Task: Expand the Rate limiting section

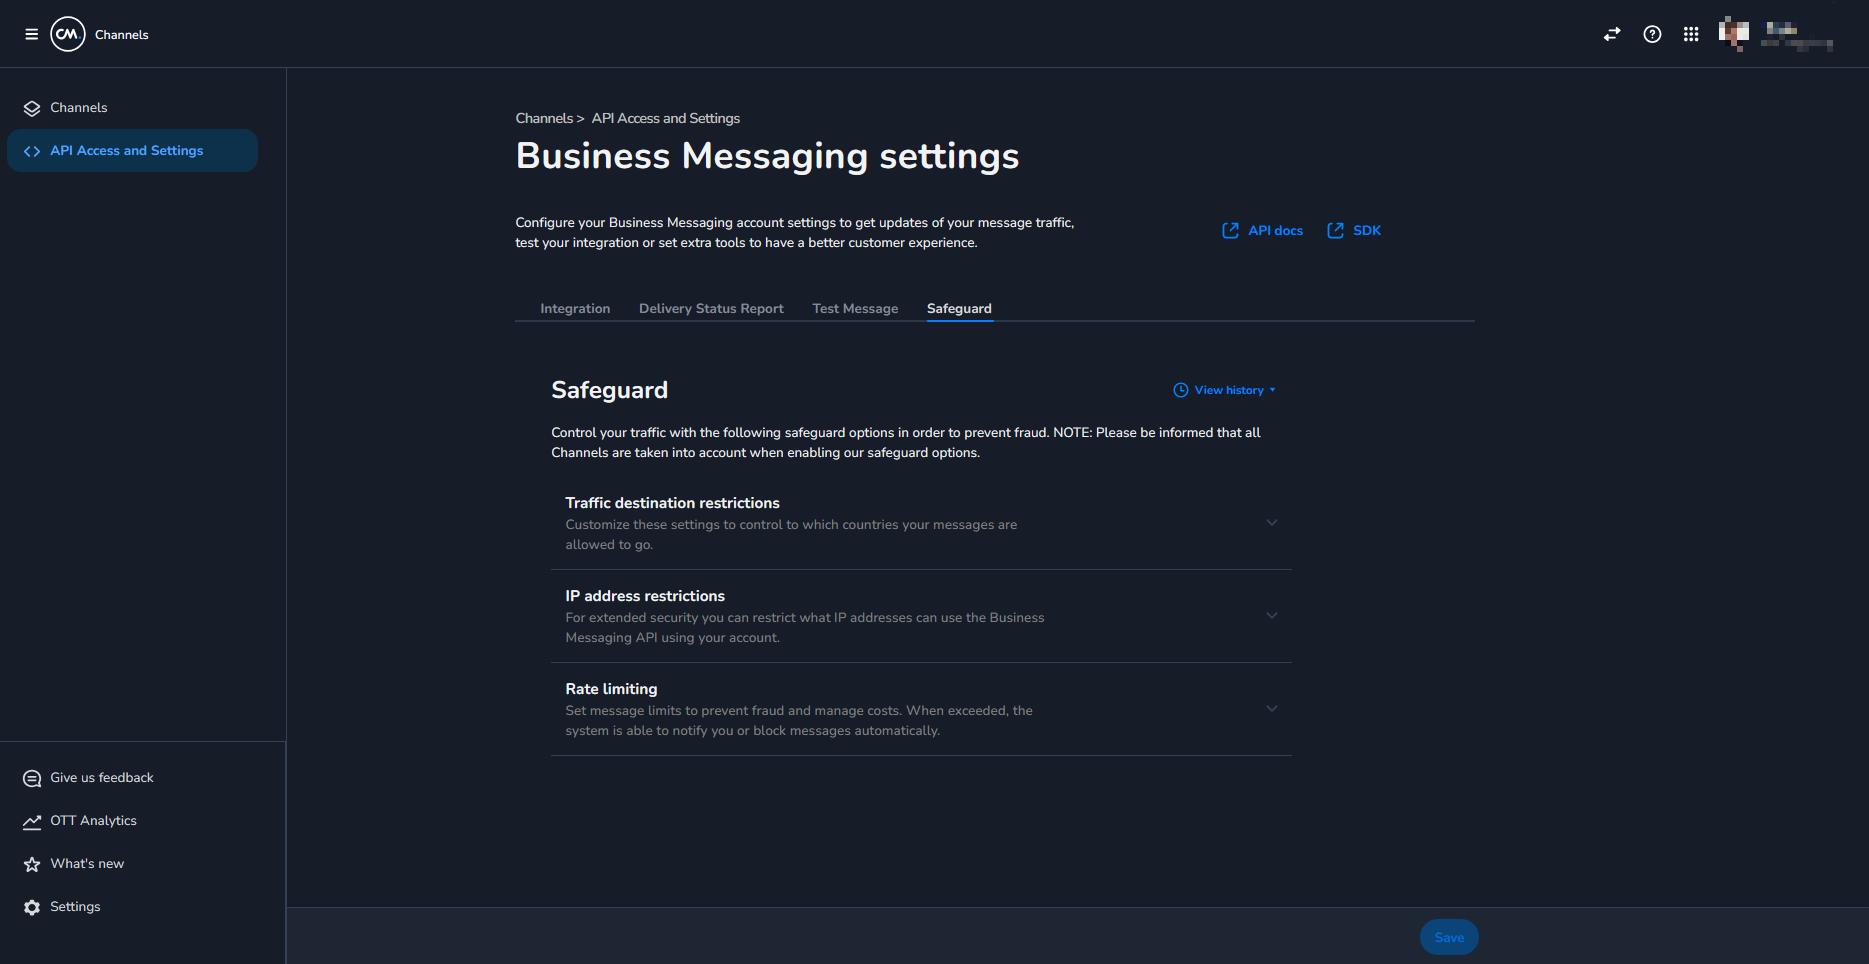Action: pyautogui.click(x=1271, y=709)
